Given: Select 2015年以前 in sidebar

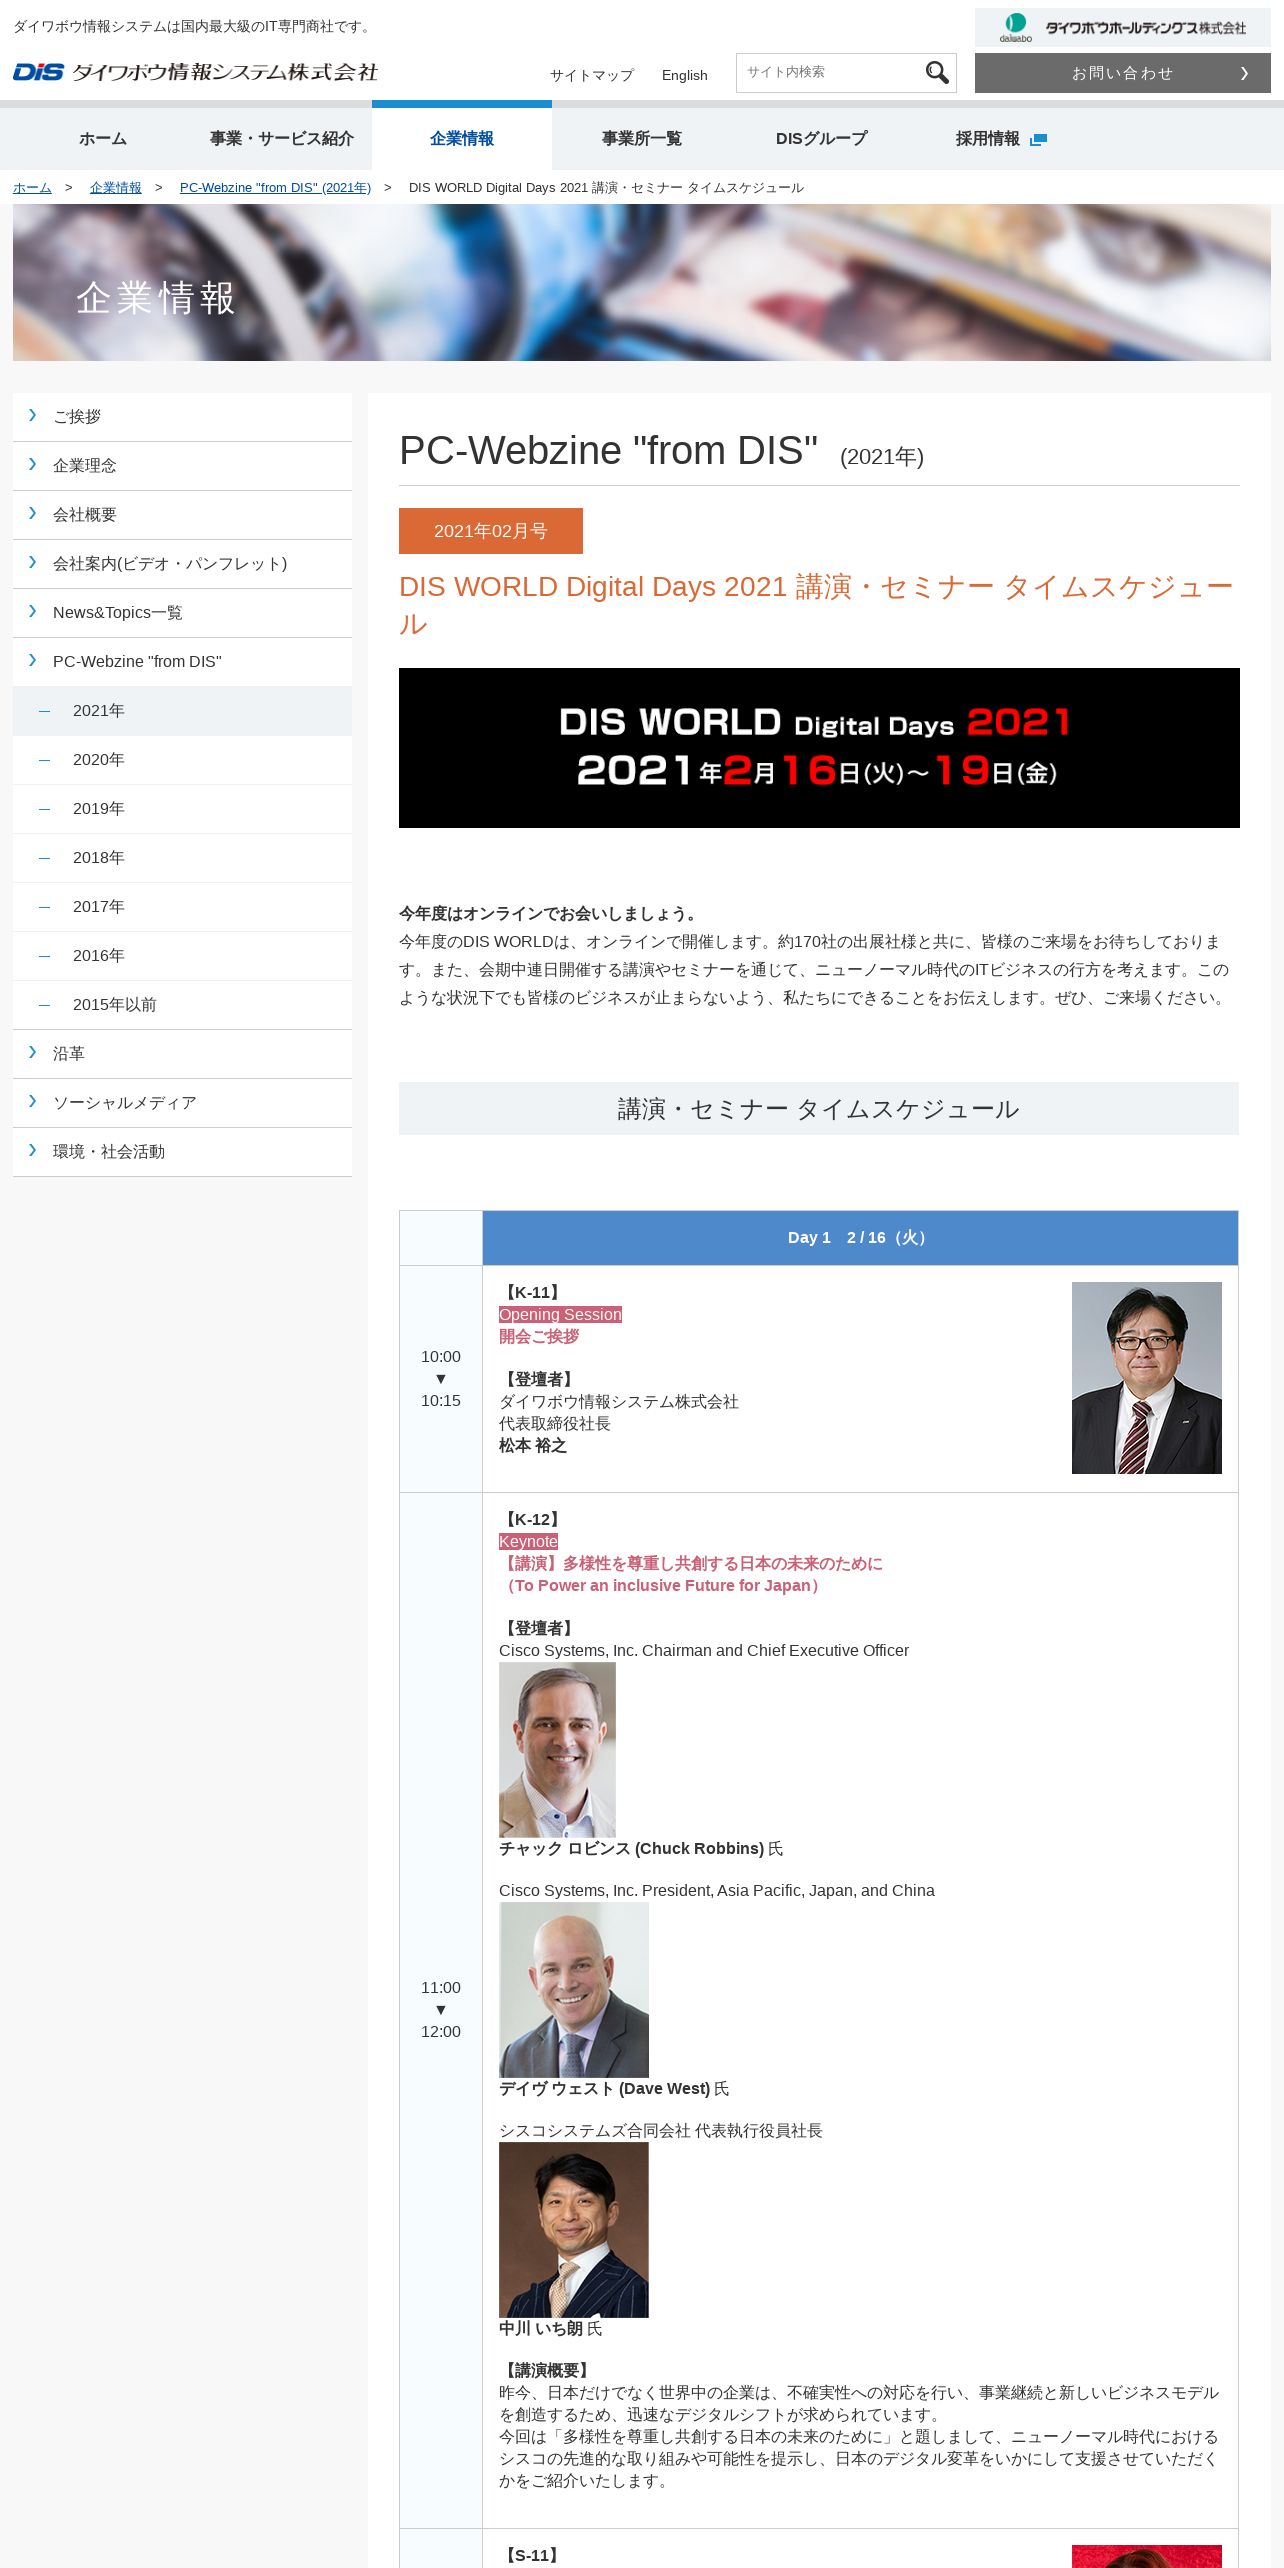Looking at the screenshot, I should click(182, 1005).
